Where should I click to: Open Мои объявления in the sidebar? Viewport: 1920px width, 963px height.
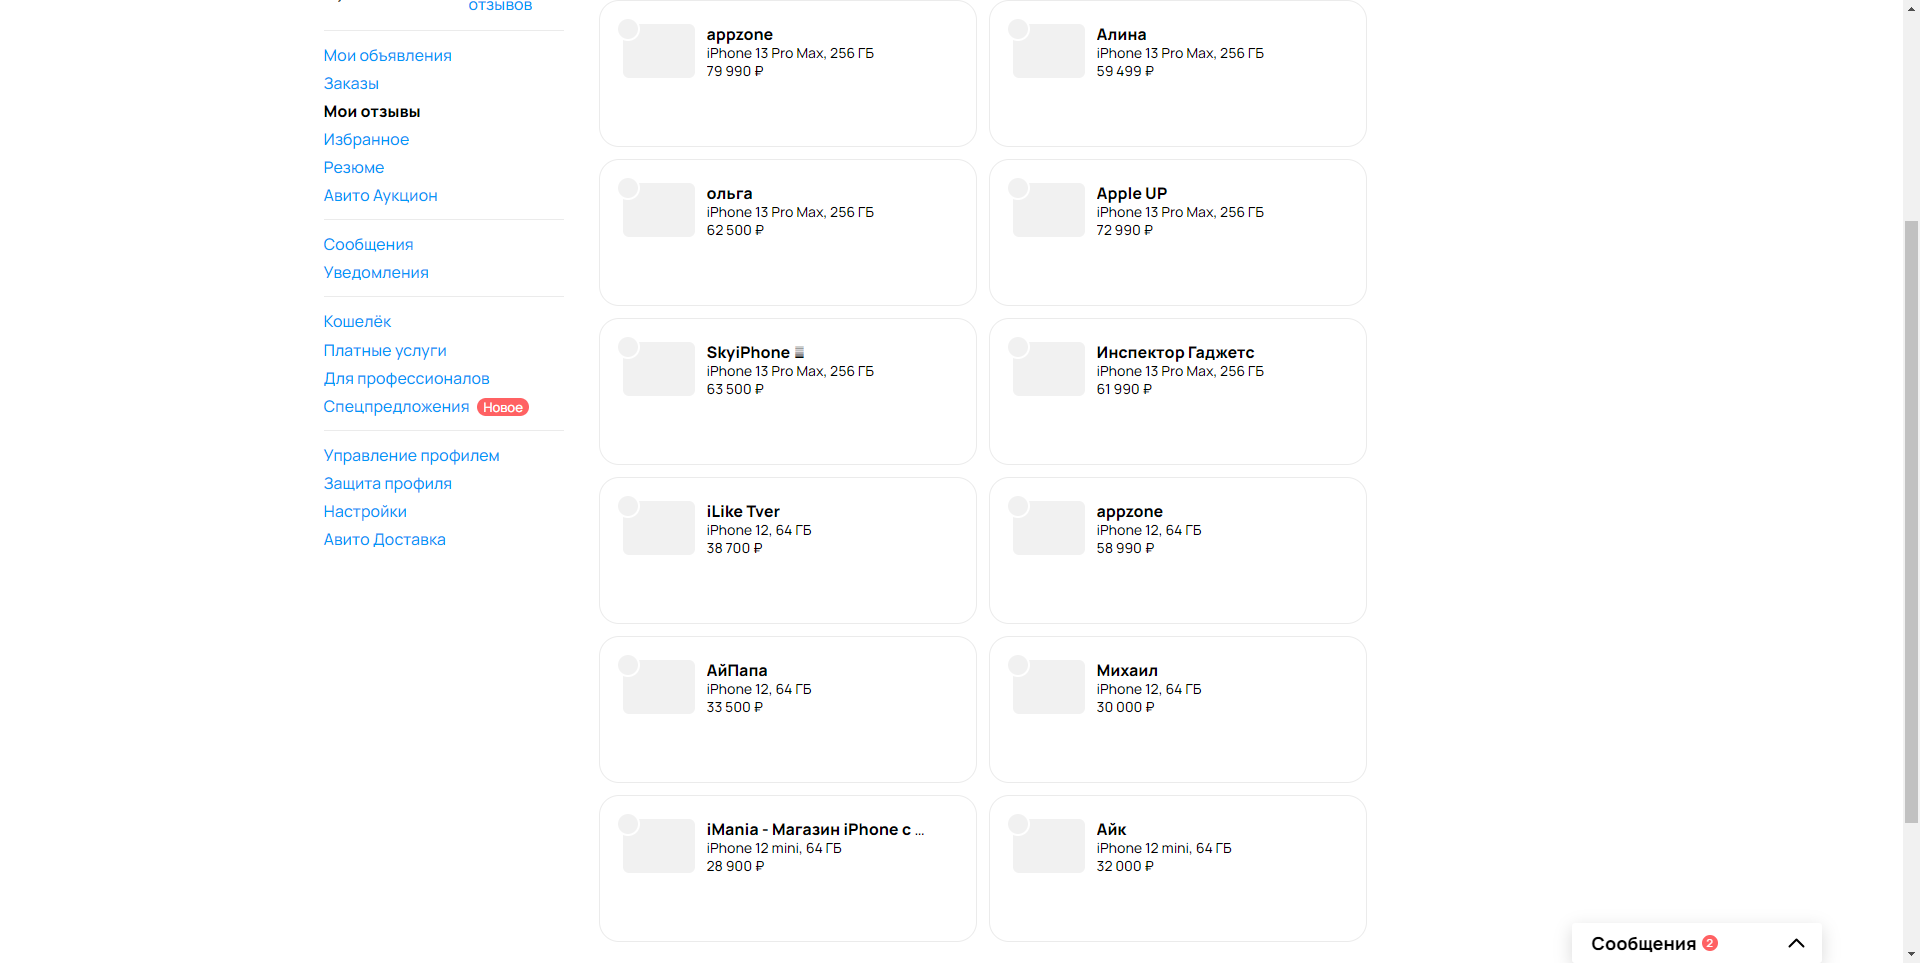387,56
